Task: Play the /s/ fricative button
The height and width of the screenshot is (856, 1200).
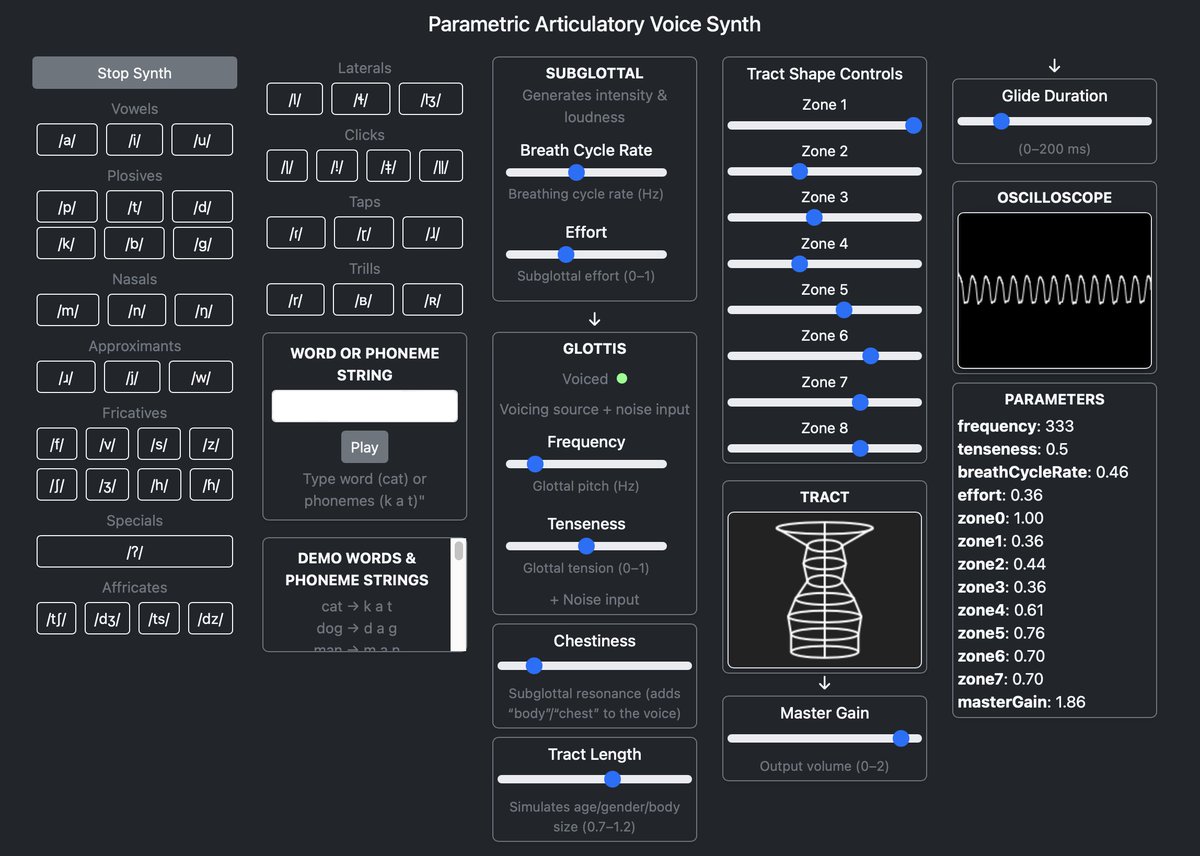Action: [x=158, y=444]
